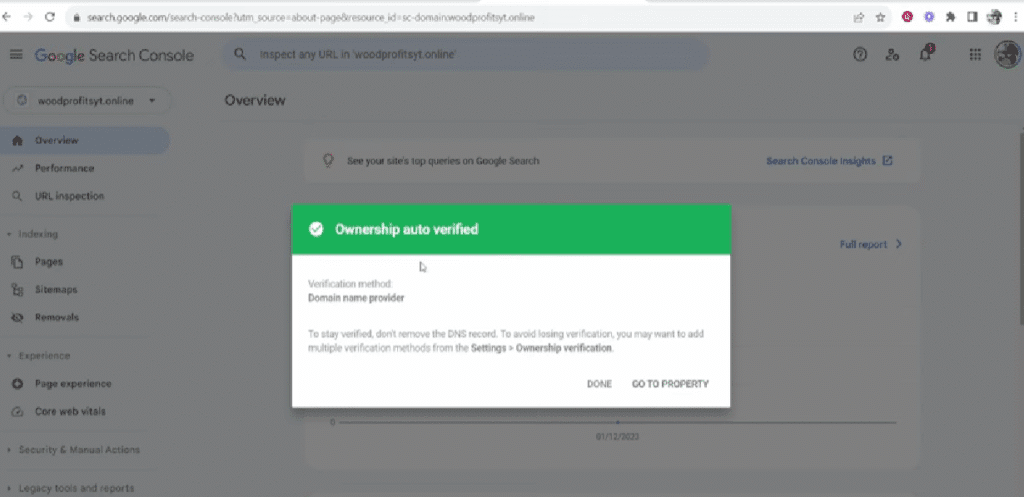
Task: Click the share page icon in address bar
Action: (859, 18)
